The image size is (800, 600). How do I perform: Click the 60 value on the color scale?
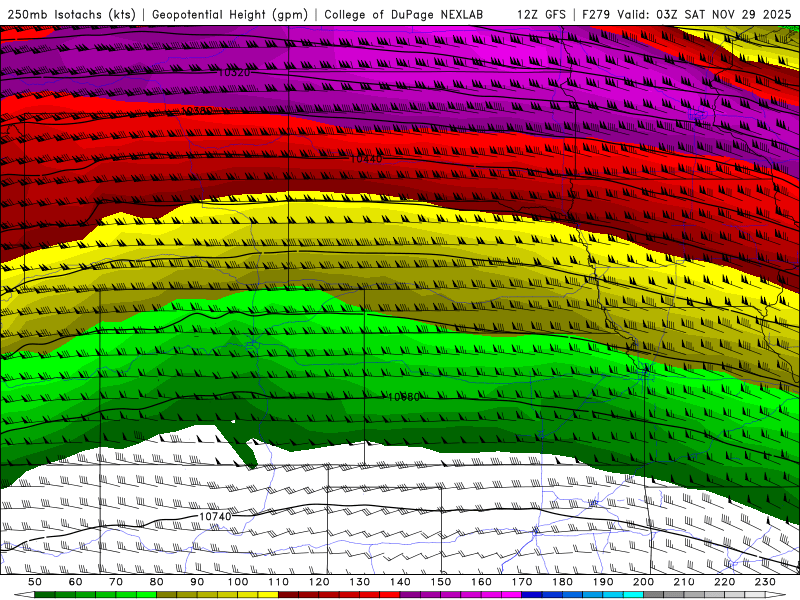click(76, 582)
